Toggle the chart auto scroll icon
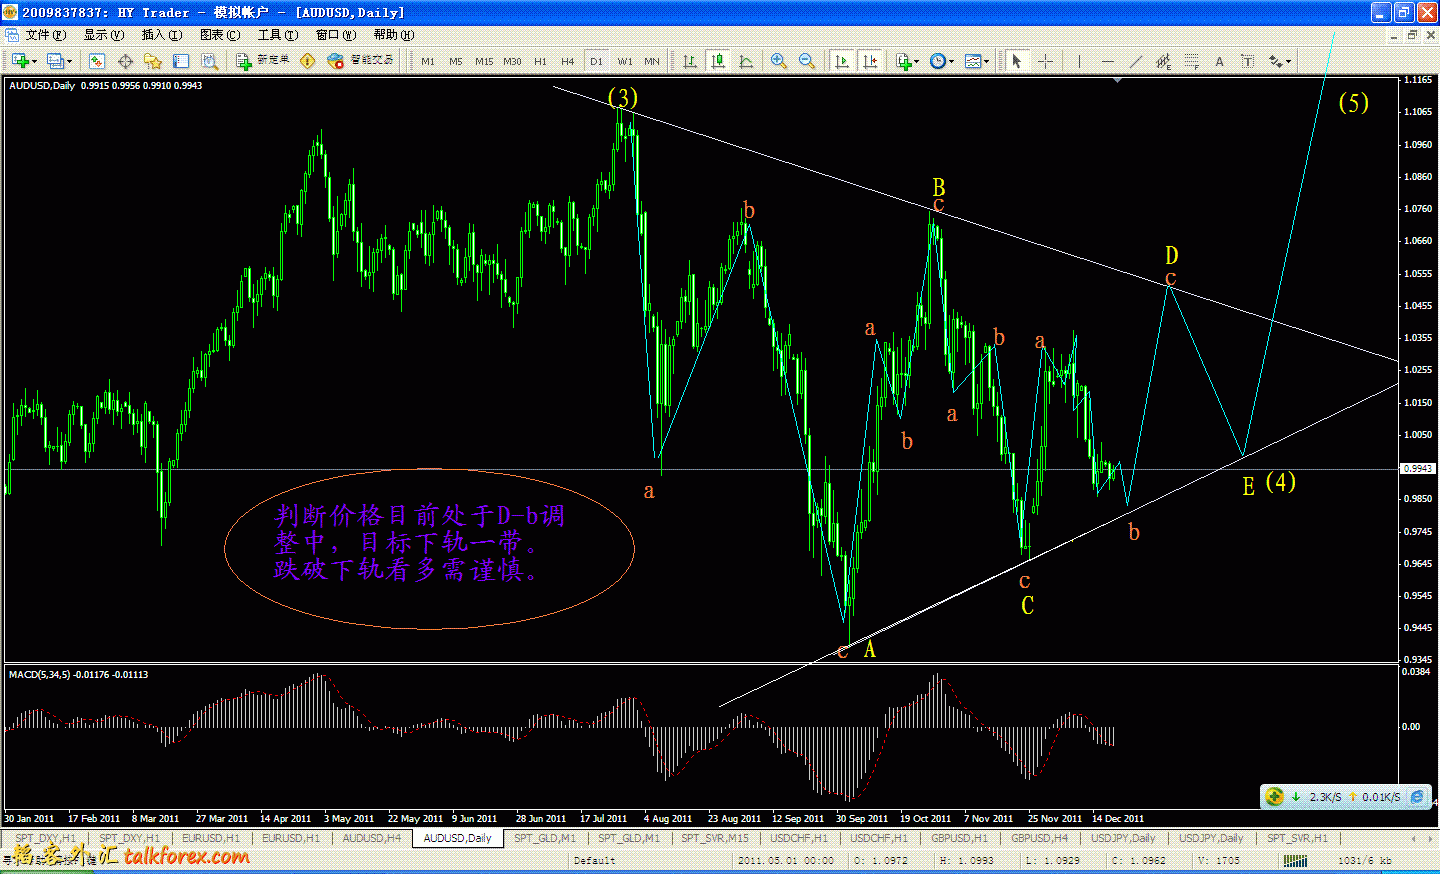Screen dimensions: 1440x874 842,61
